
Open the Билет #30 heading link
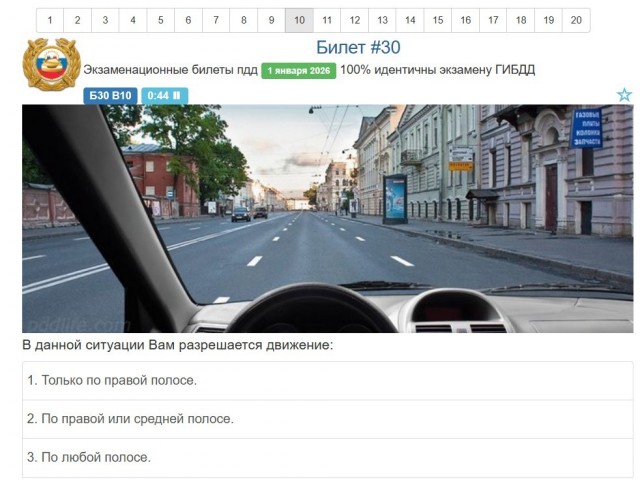(358, 47)
